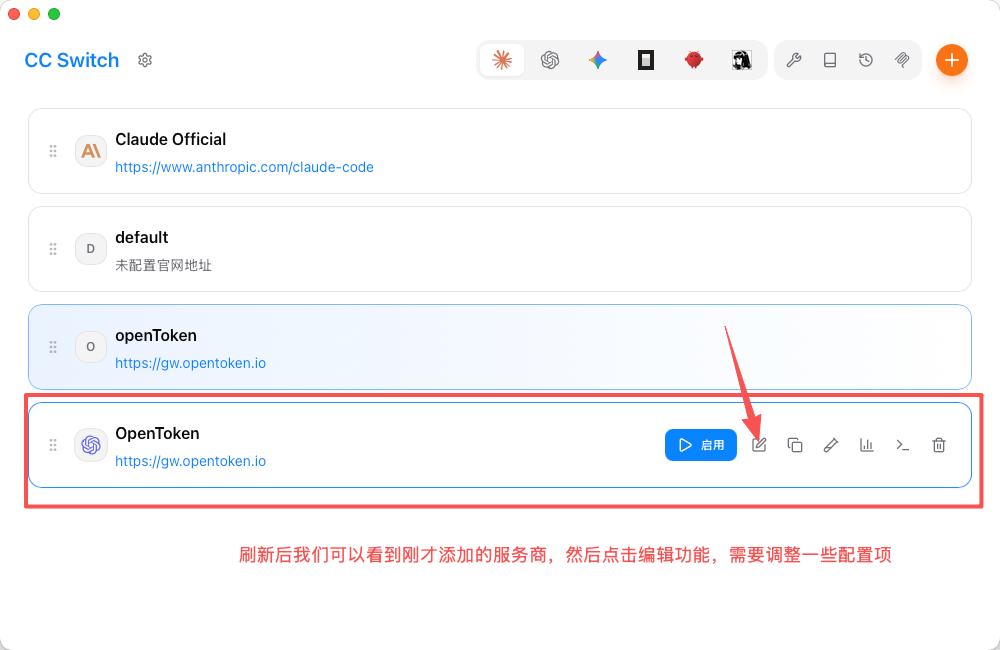Minimize the CC Switch window
The width and height of the screenshot is (1000, 650).
(34, 14)
